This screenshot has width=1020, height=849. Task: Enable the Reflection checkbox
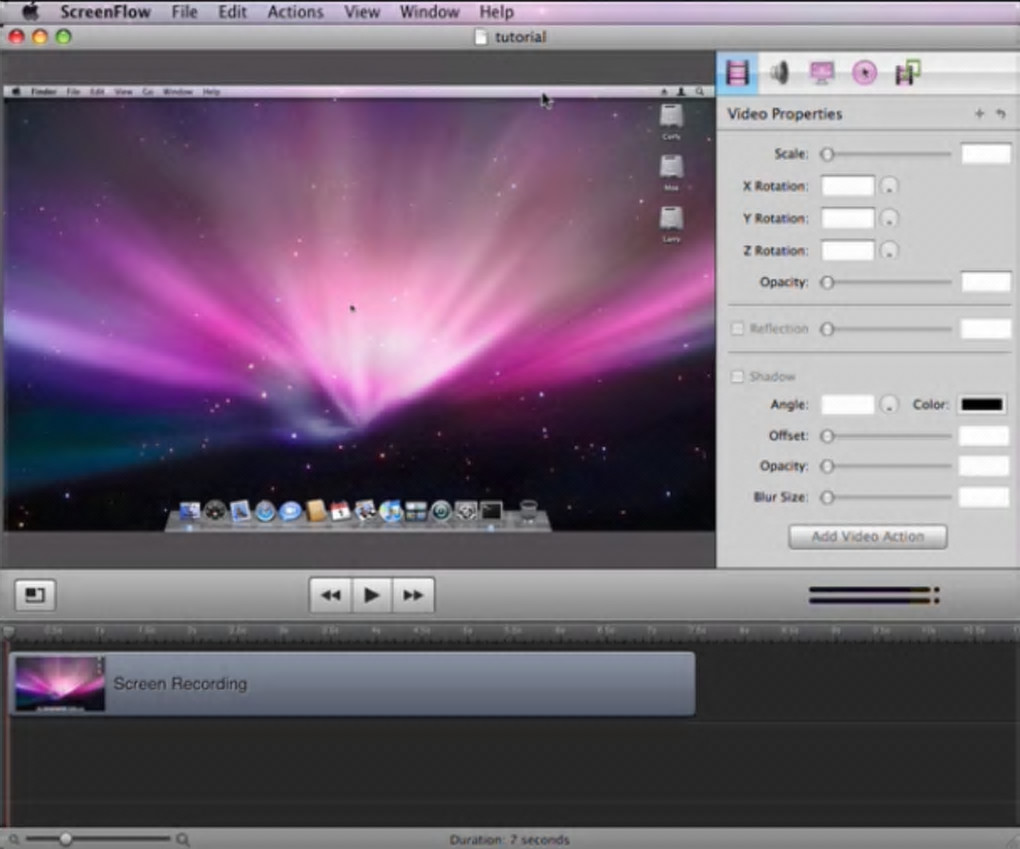click(x=738, y=329)
